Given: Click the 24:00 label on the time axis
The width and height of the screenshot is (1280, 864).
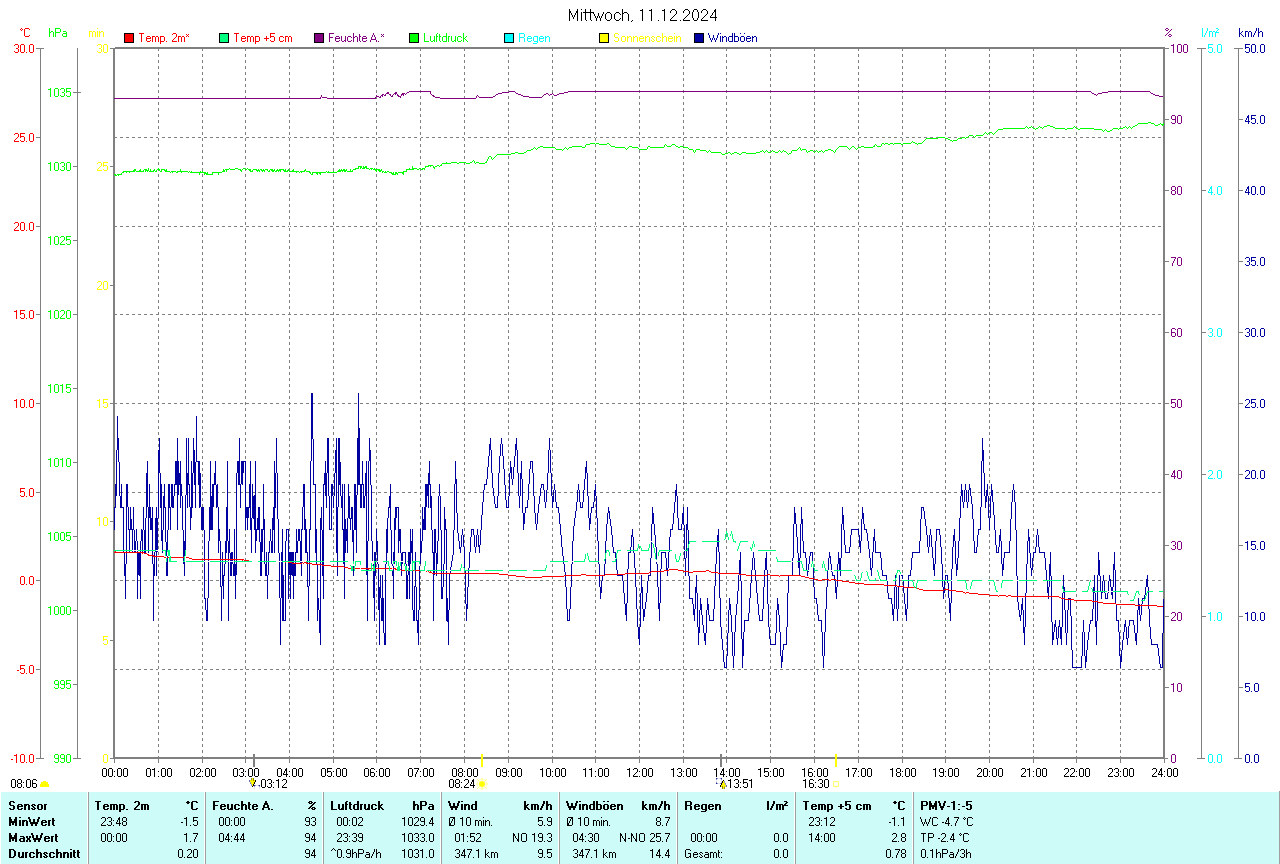Looking at the screenshot, I should coord(1165,773).
